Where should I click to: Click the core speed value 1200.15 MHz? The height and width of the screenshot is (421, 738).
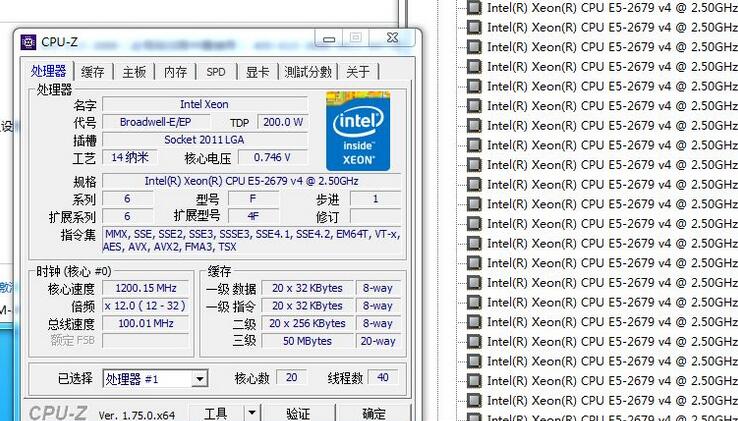click(145, 288)
